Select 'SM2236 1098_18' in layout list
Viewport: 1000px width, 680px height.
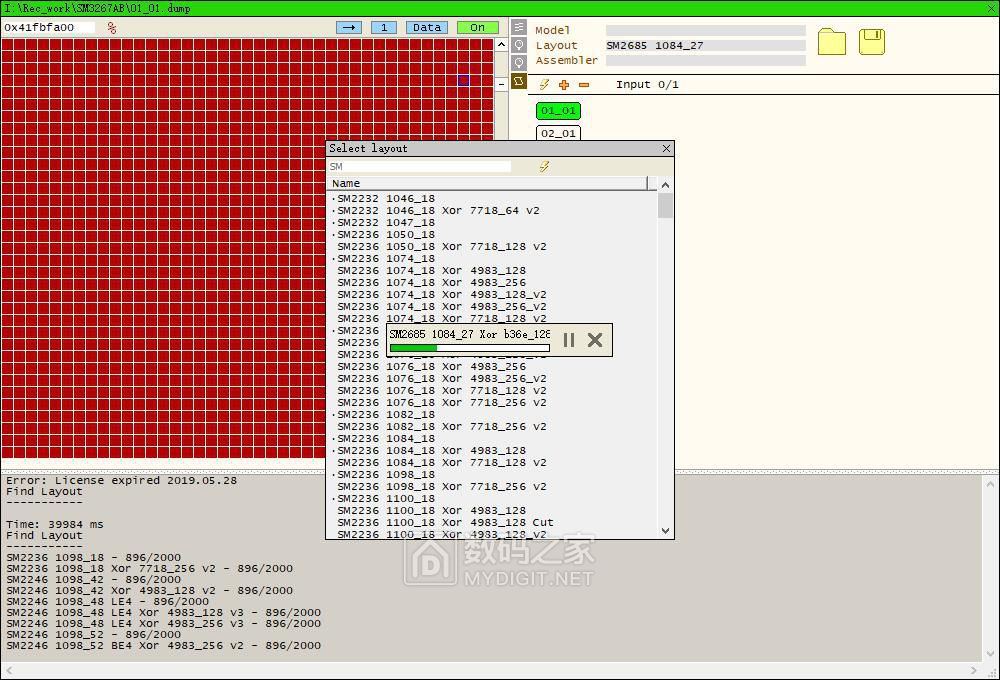(386, 475)
